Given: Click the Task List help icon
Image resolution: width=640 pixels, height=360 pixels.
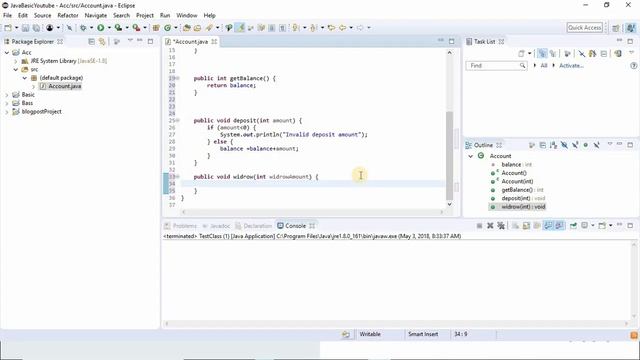Looking at the screenshot, I should (x=633, y=65).
